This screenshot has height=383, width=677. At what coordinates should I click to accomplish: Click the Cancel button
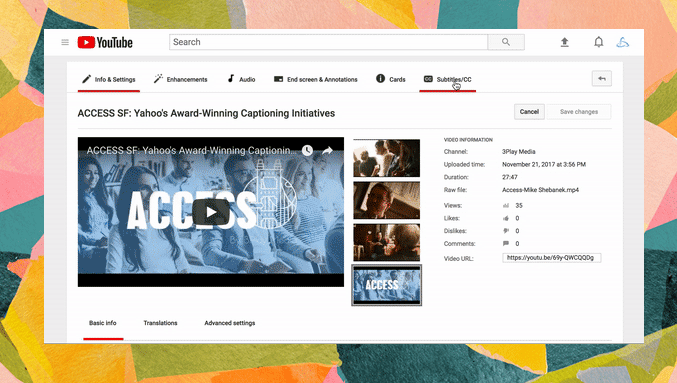(x=529, y=112)
